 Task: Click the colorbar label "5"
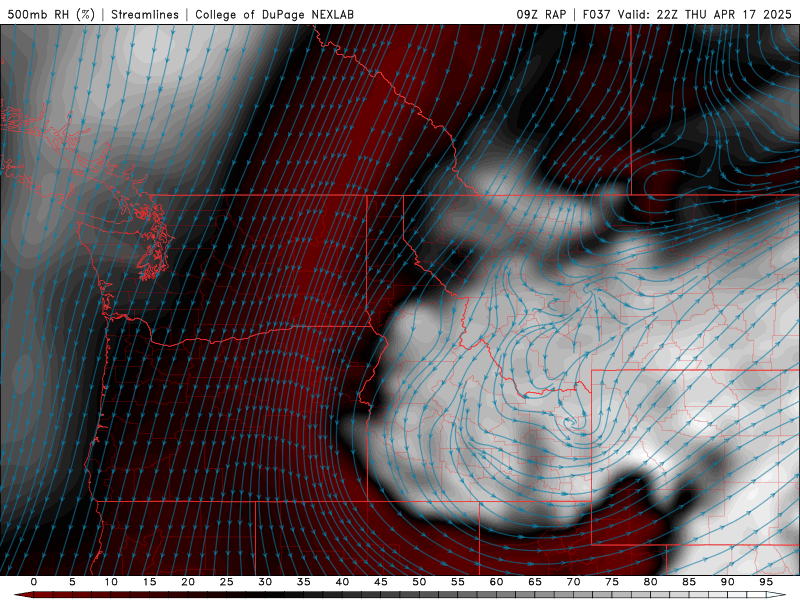[x=72, y=582]
